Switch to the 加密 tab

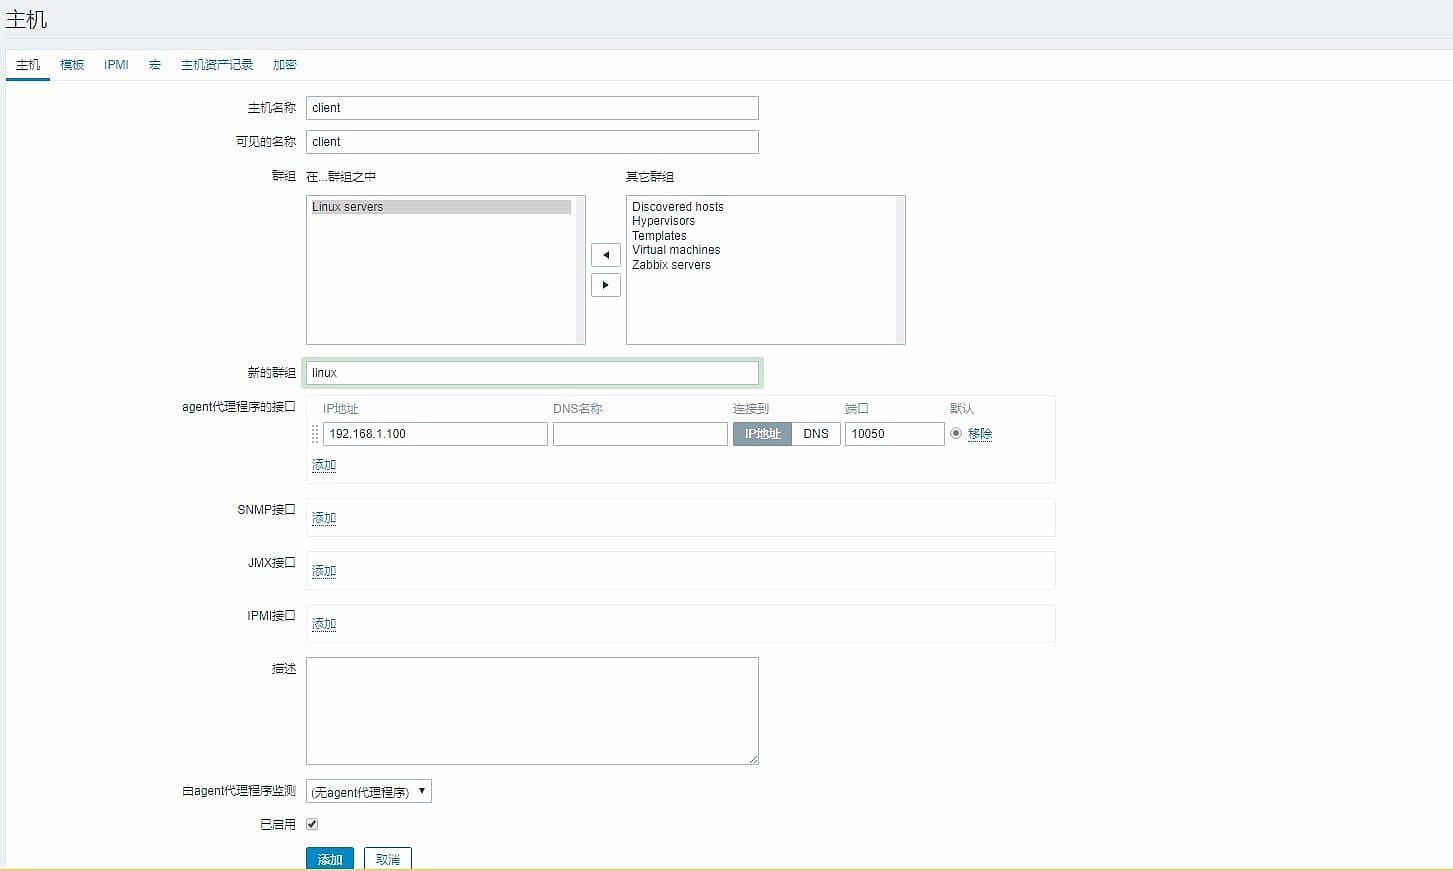[x=284, y=65]
